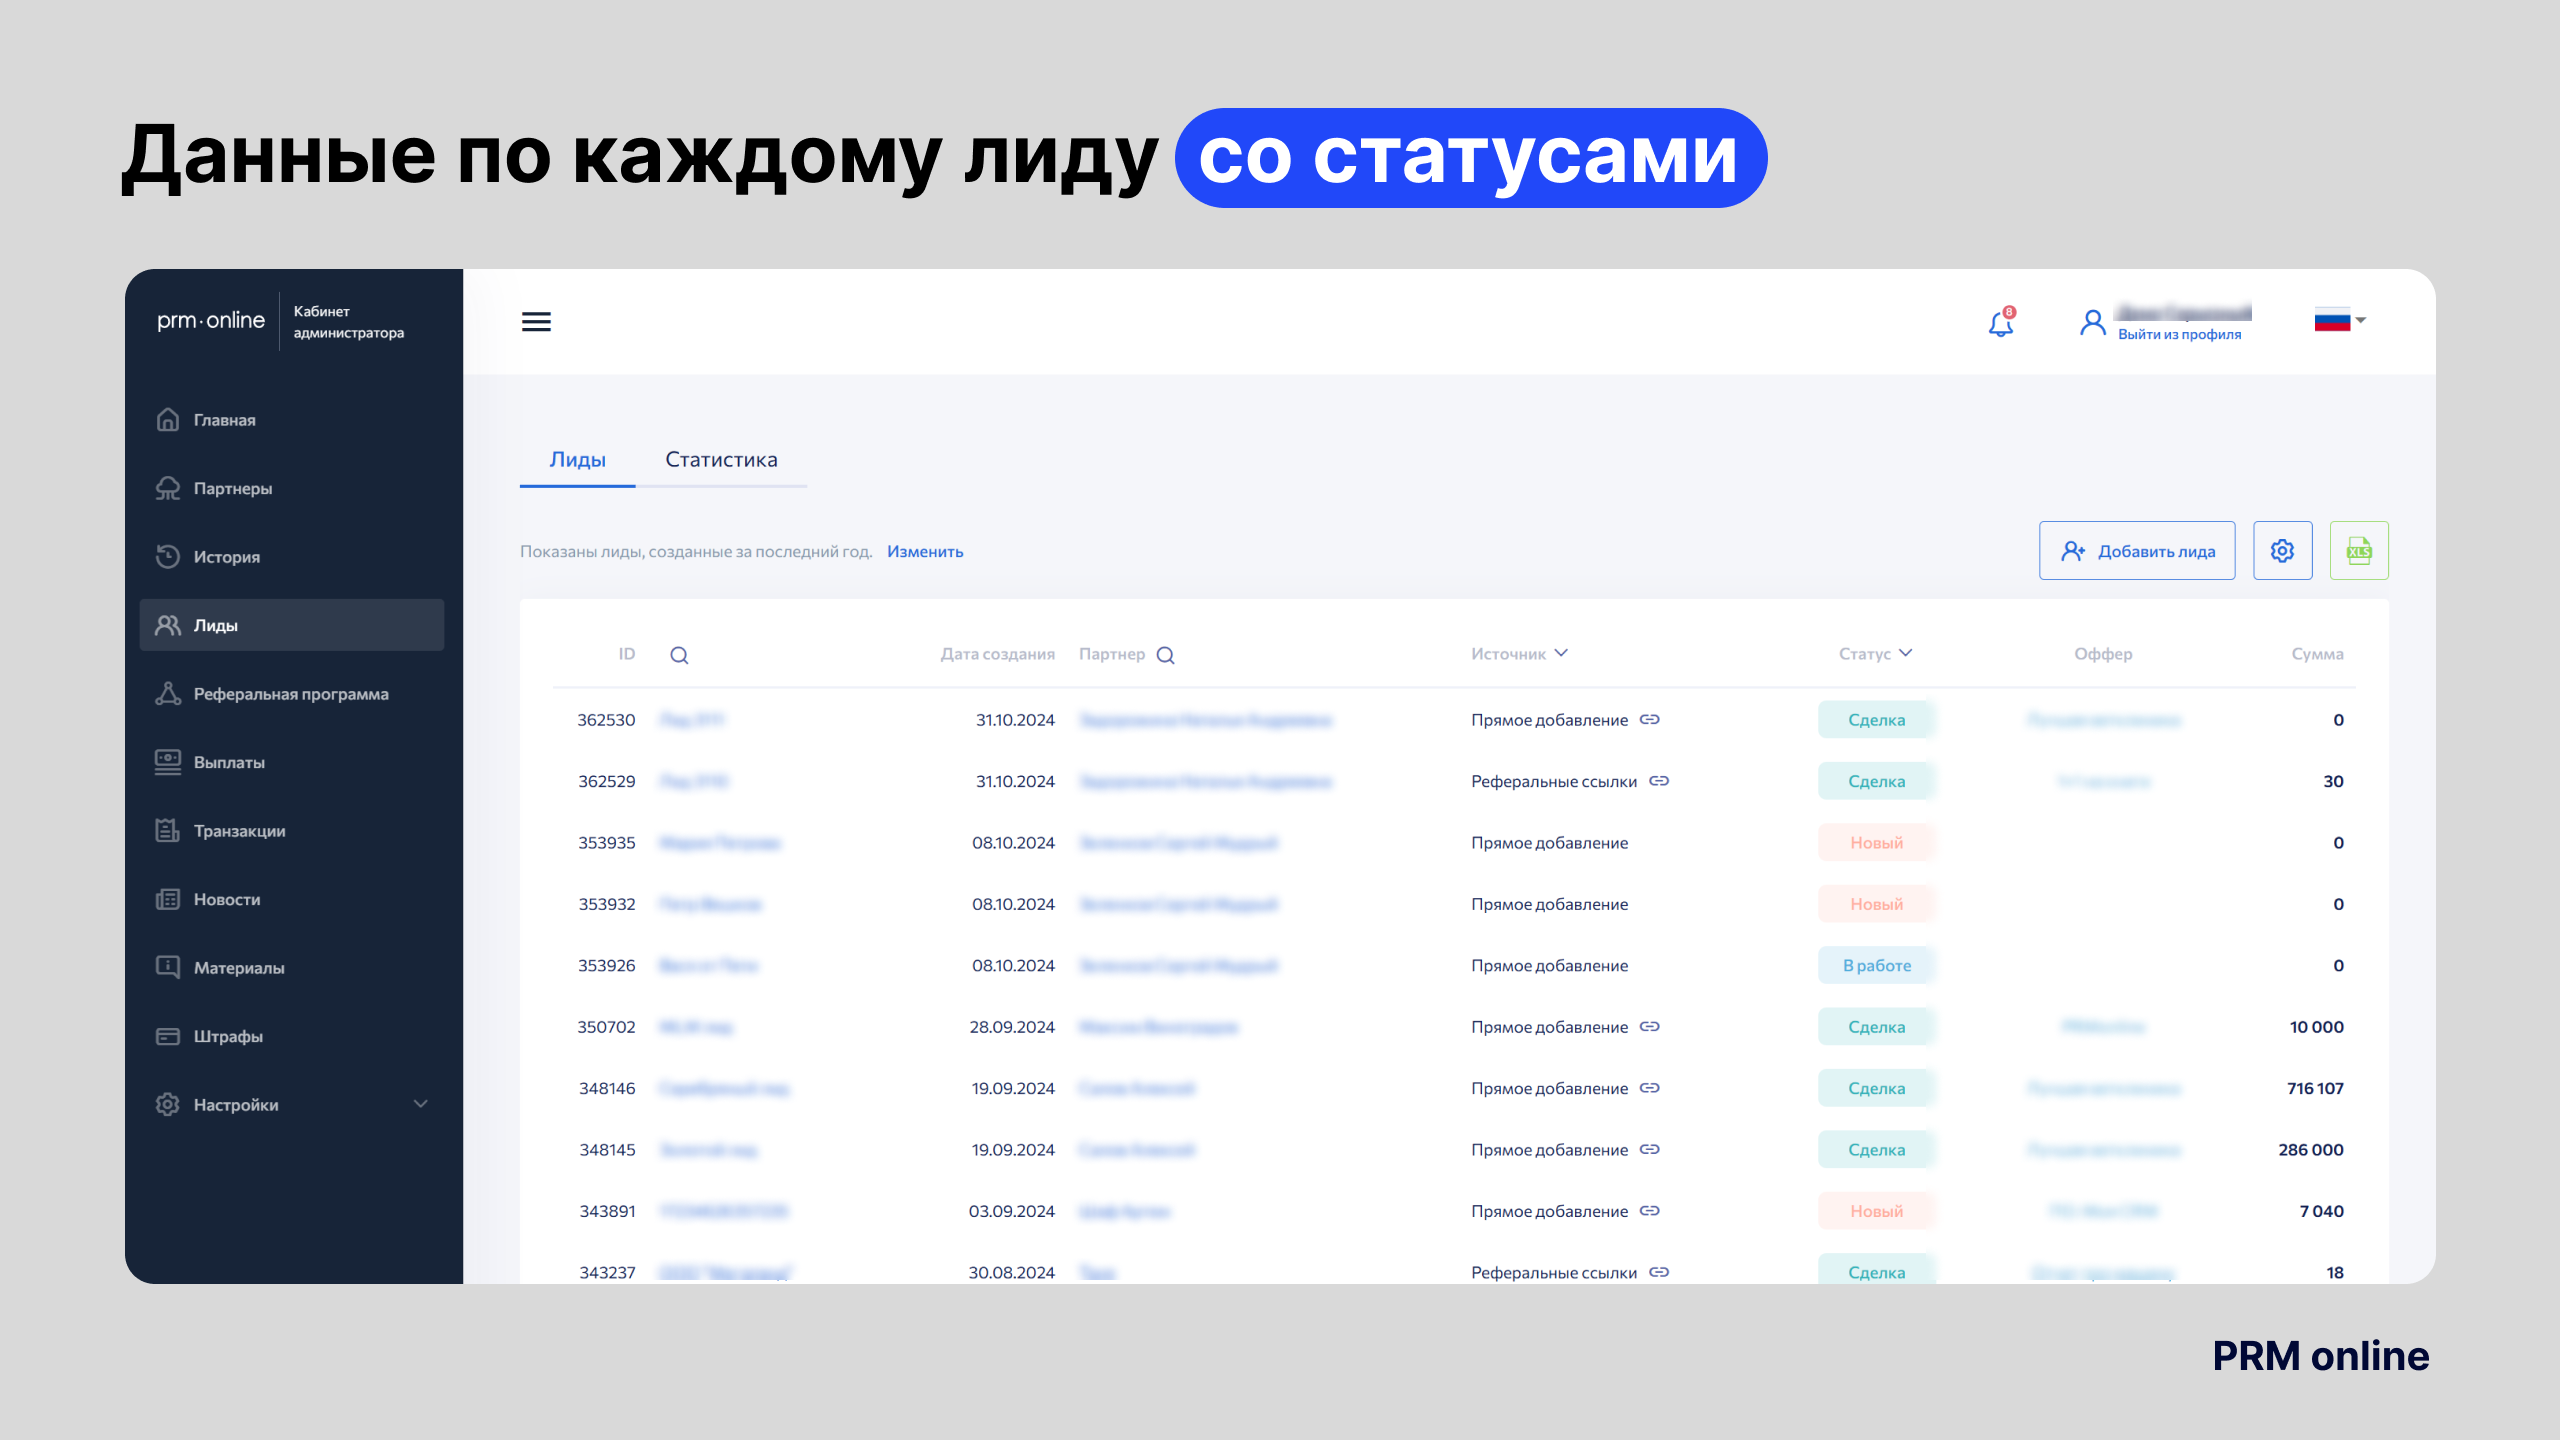Click the Изменить link

[x=925, y=552]
